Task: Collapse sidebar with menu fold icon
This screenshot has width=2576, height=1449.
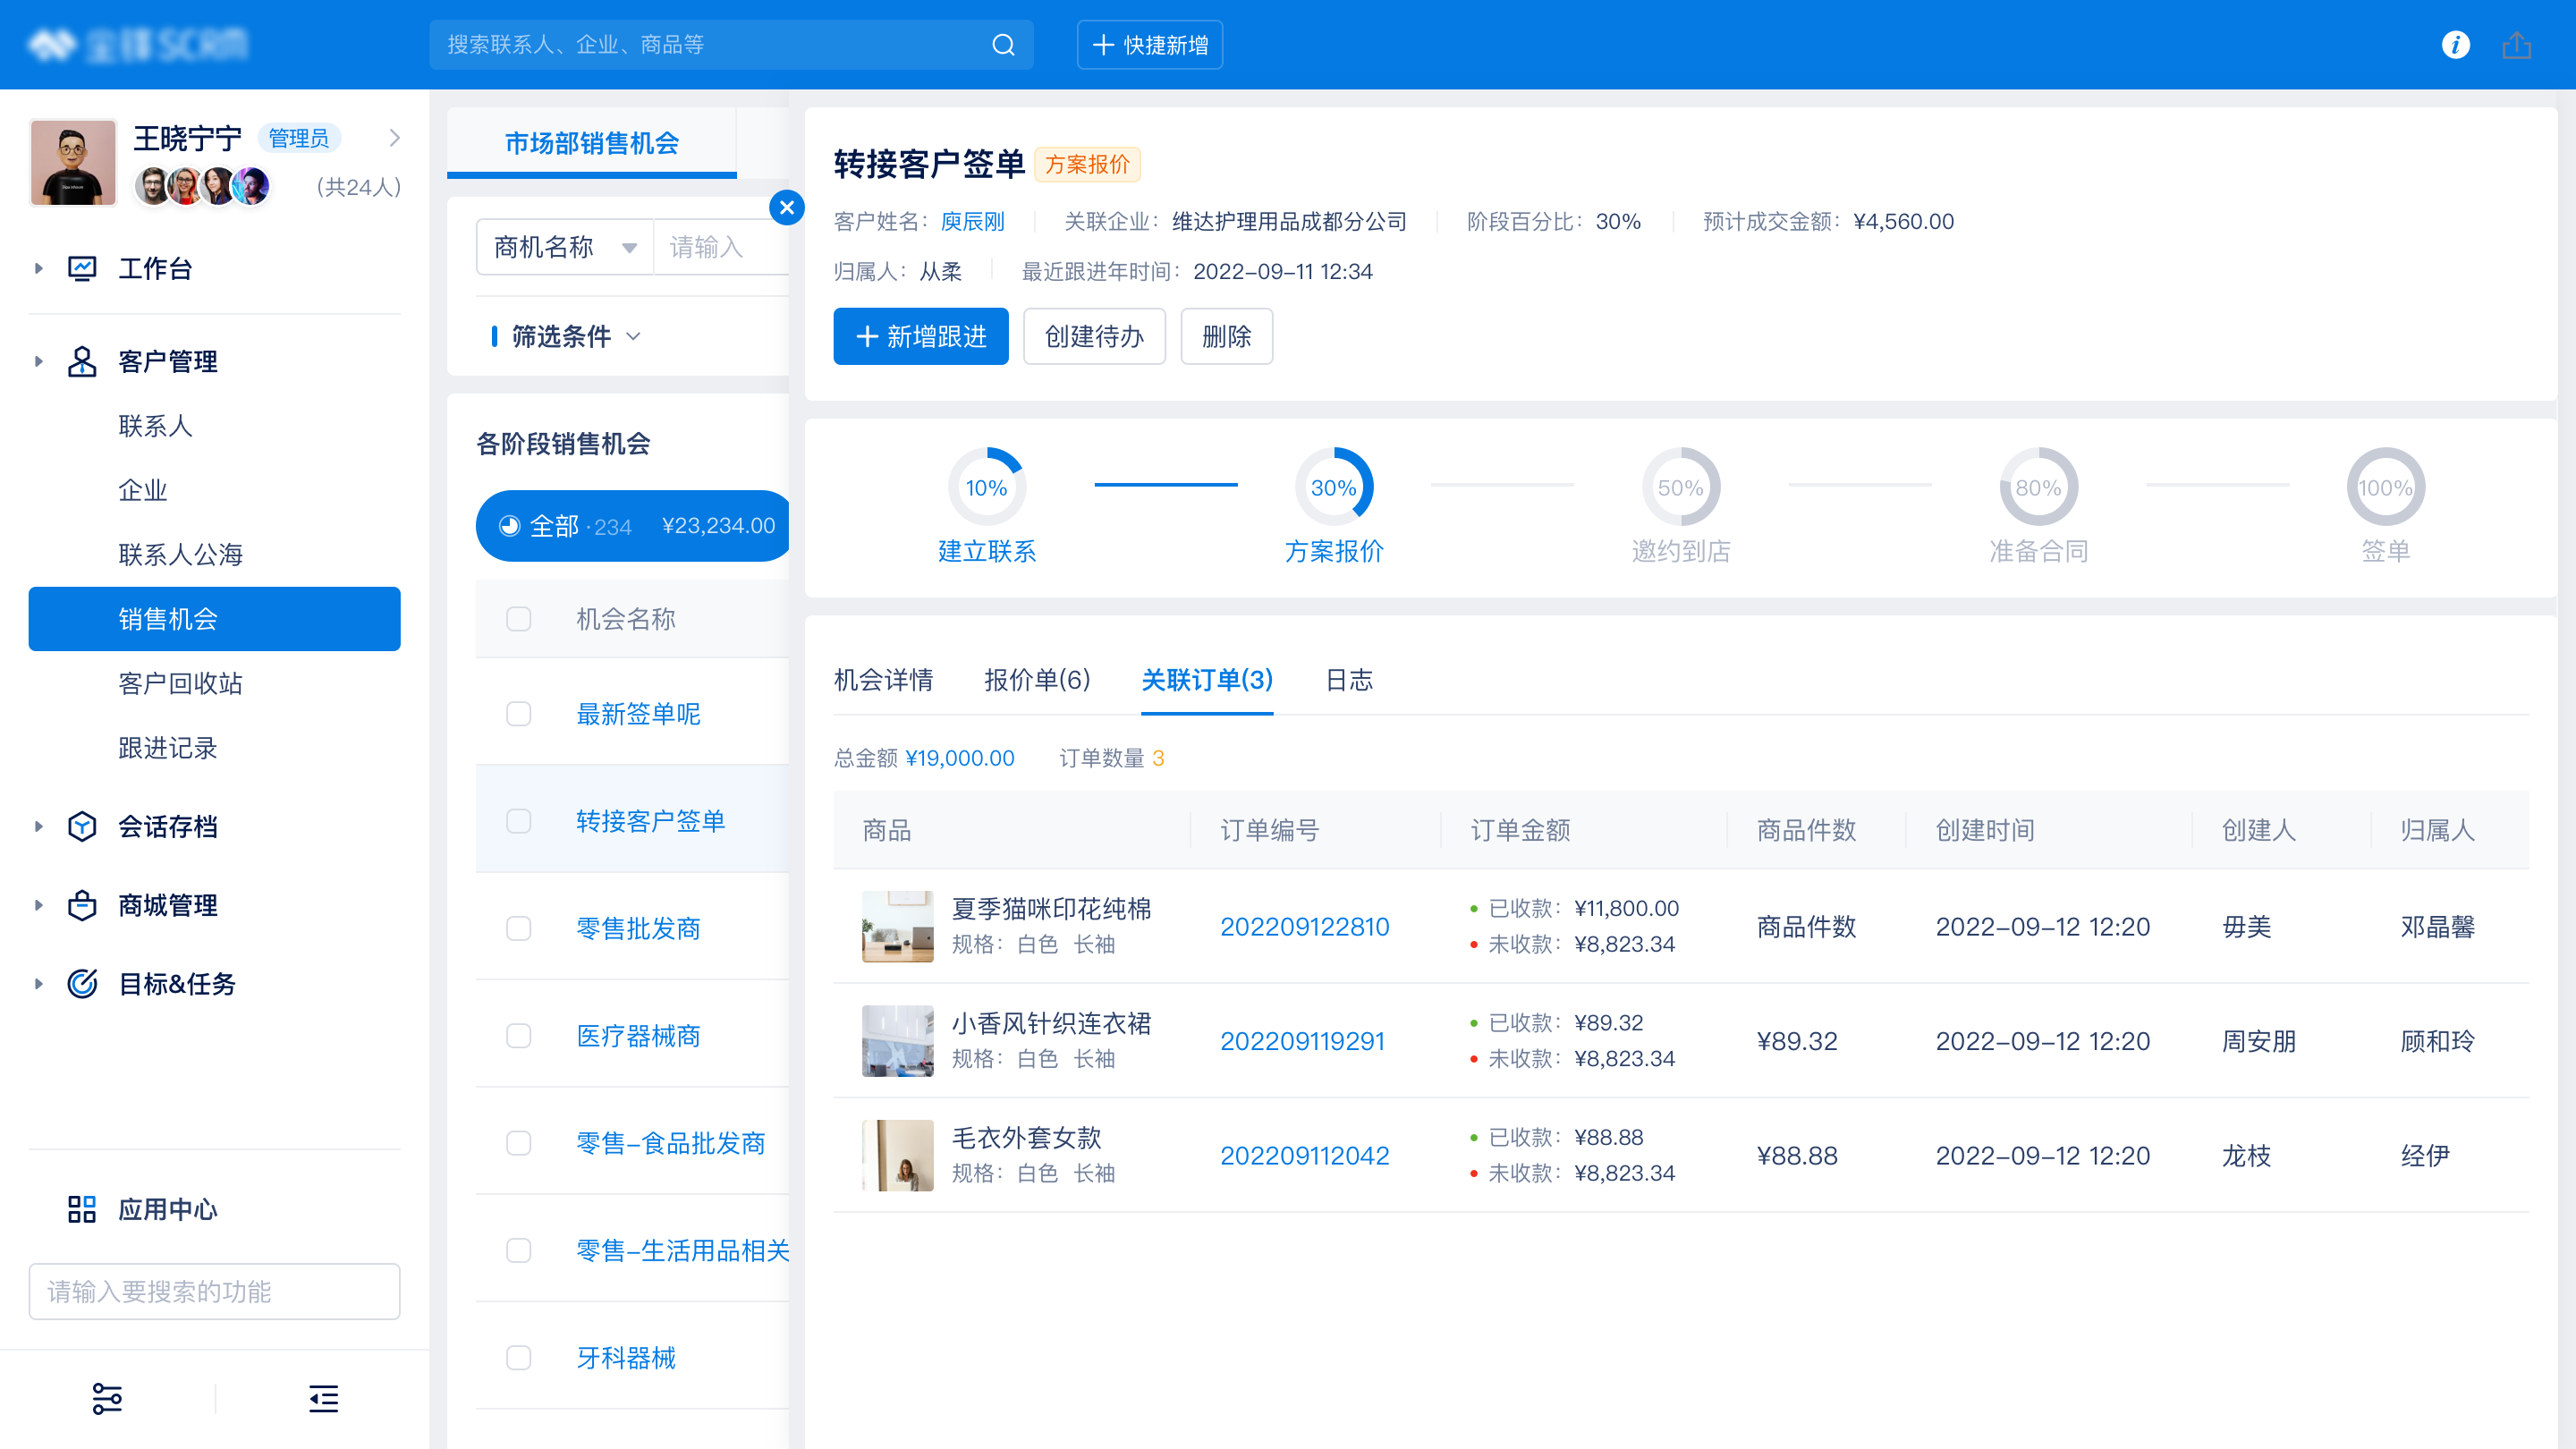Action: coord(323,1398)
